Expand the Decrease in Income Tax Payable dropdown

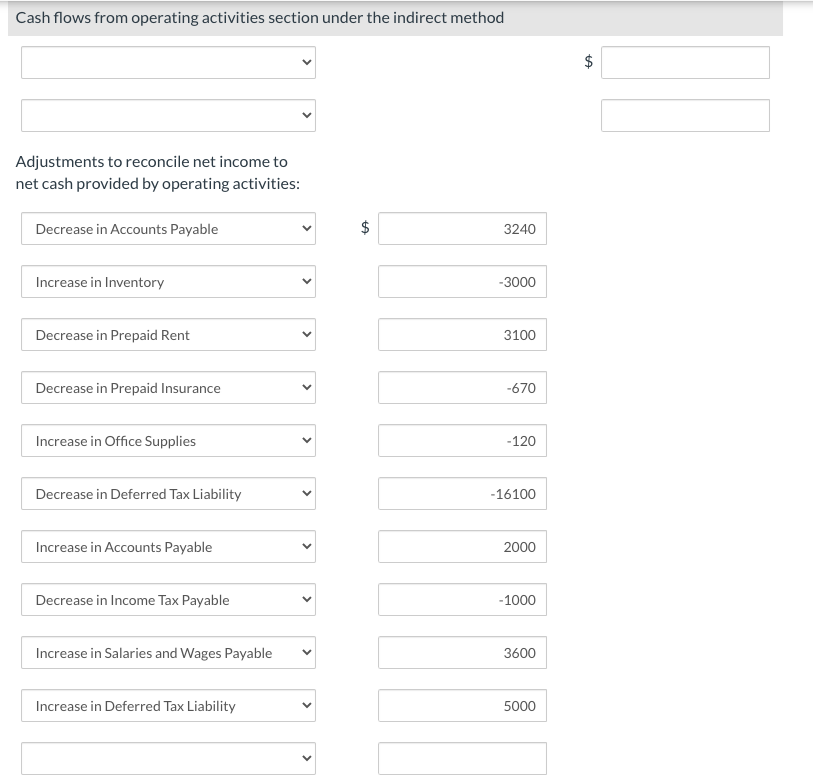168,599
